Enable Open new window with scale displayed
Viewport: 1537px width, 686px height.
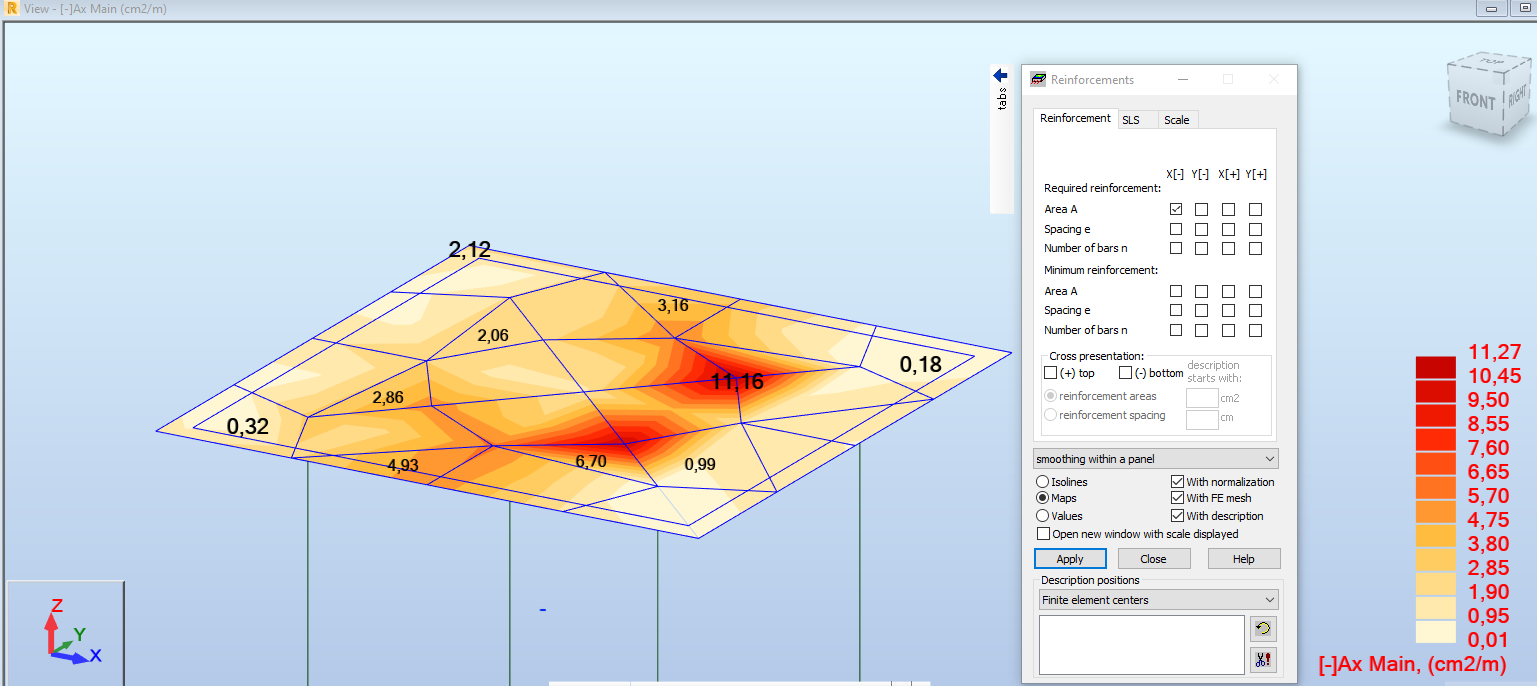1043,534
